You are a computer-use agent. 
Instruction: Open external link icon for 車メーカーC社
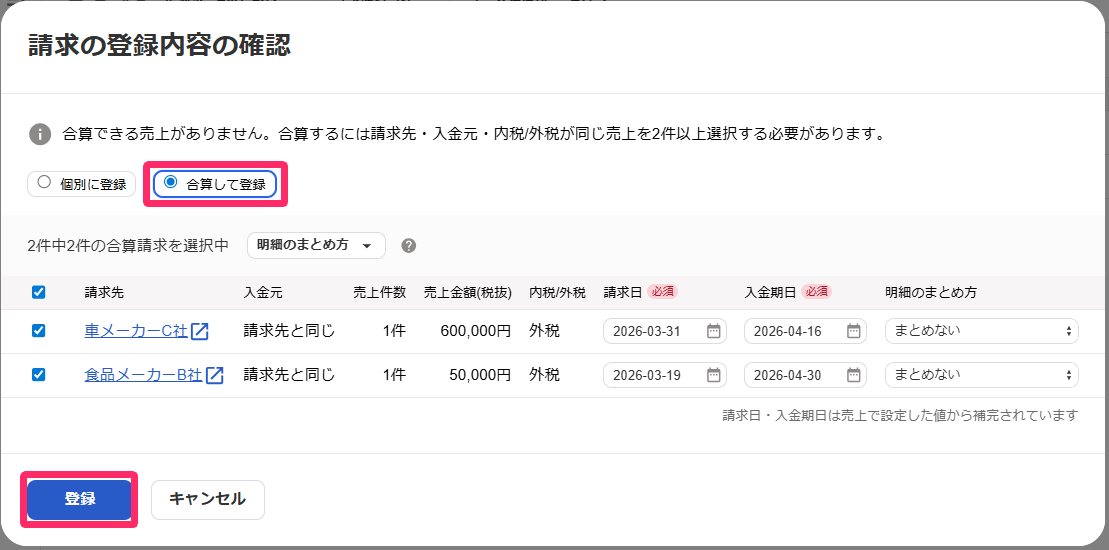coord(200,331)
